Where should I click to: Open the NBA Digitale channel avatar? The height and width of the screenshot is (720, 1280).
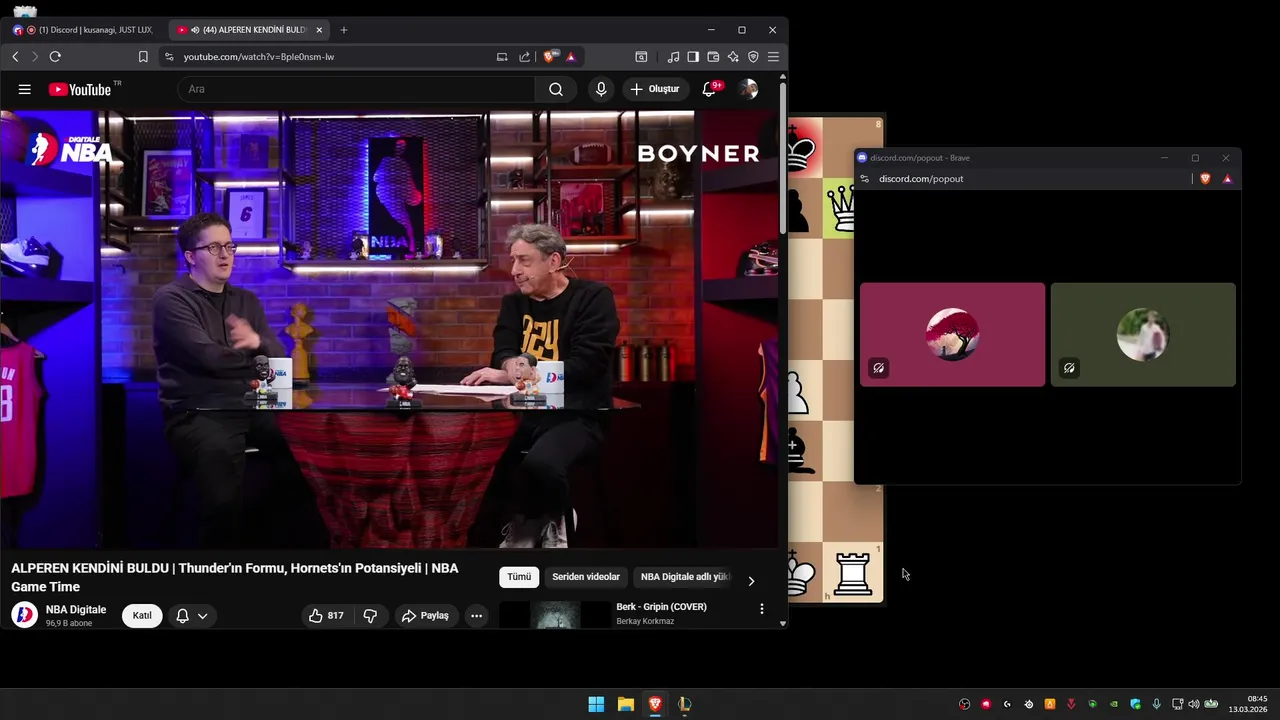coord(24,615)
